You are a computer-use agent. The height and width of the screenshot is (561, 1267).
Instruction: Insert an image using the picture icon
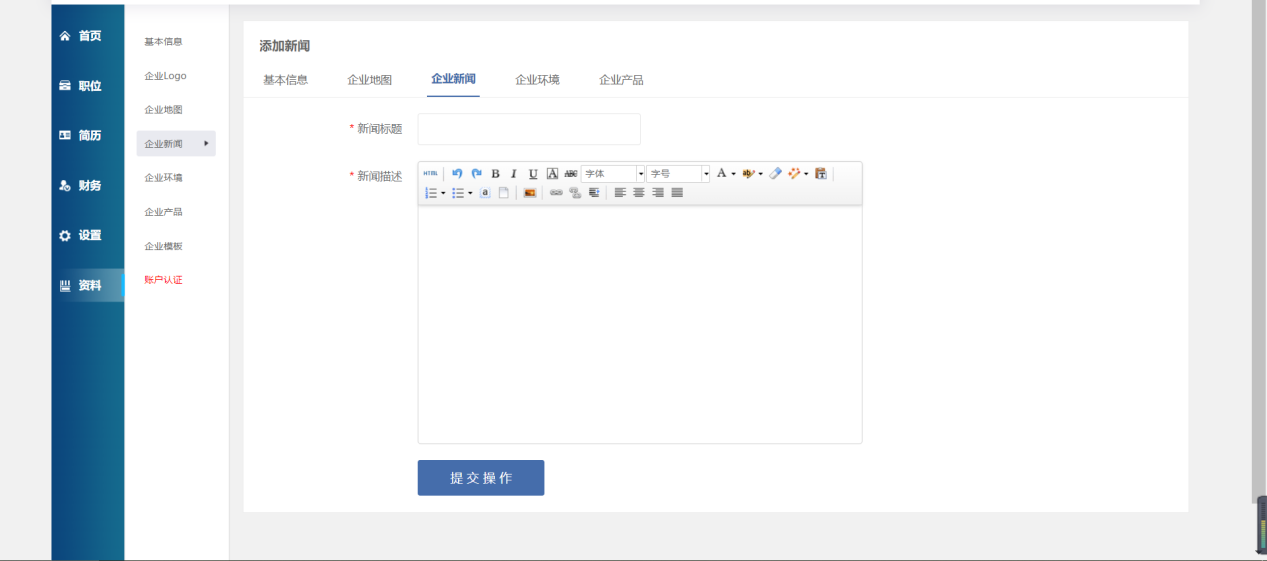click(530, 193)
